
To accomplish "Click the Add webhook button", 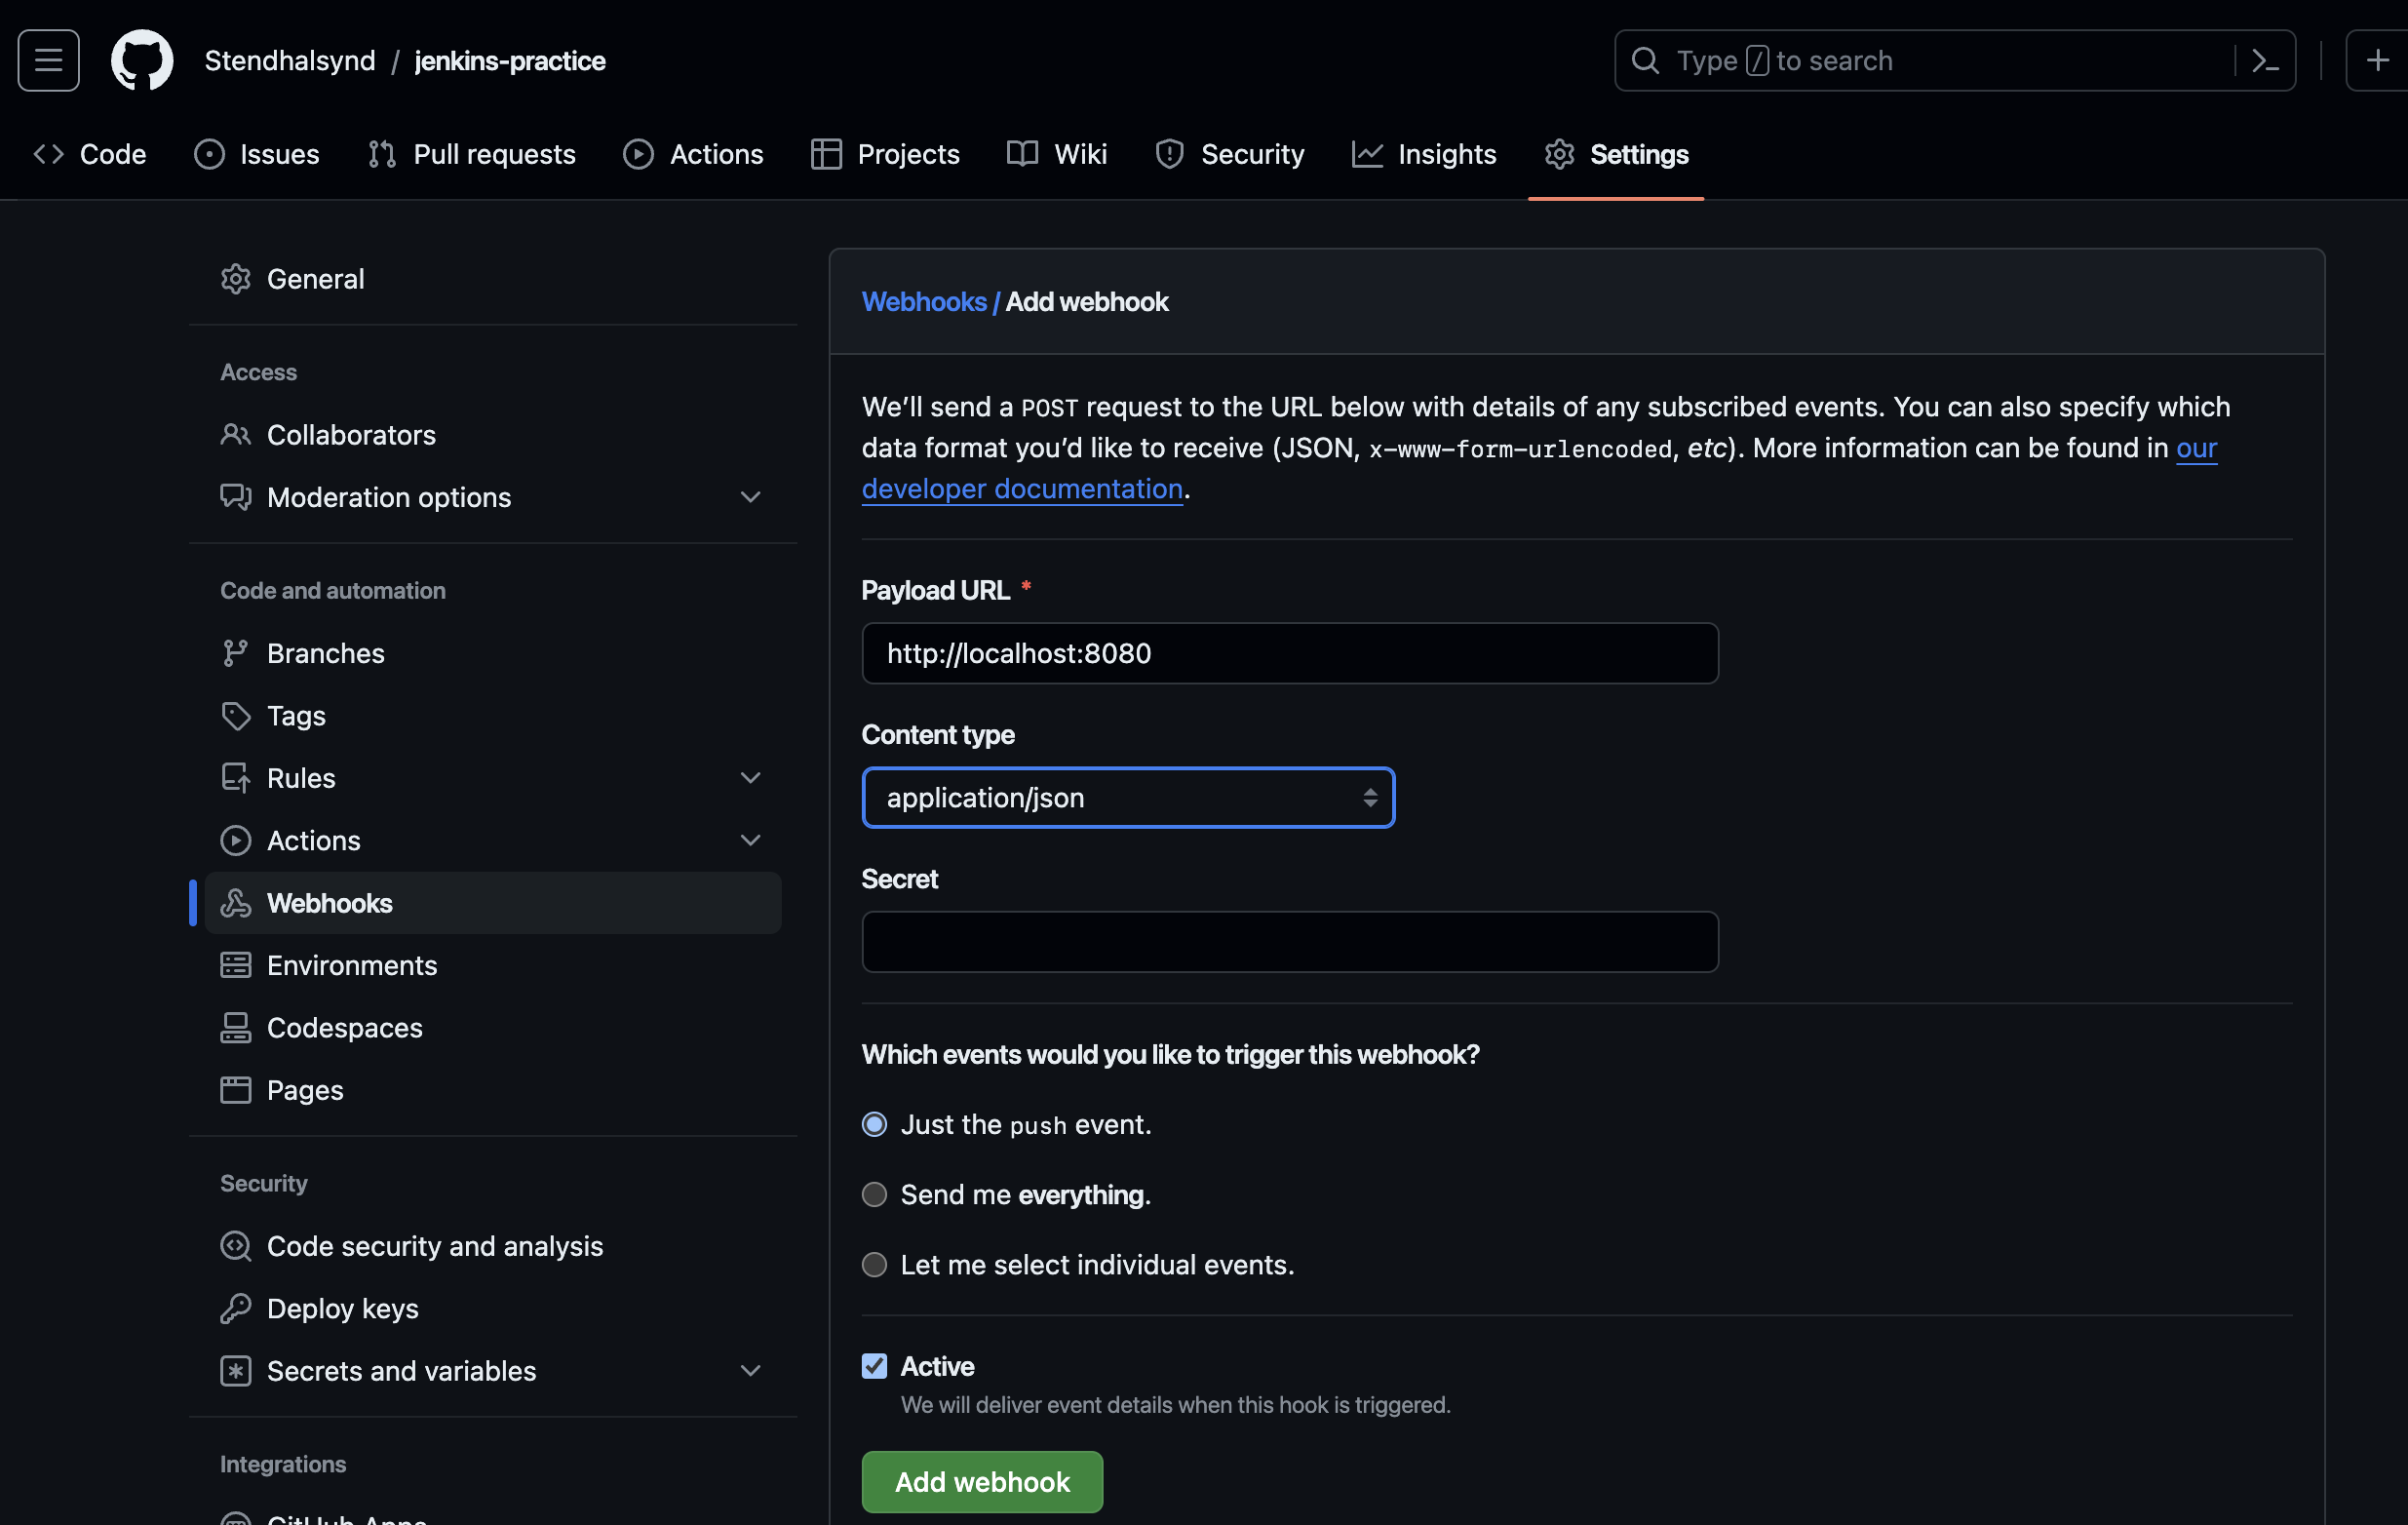I will [x=982, y=1482].
